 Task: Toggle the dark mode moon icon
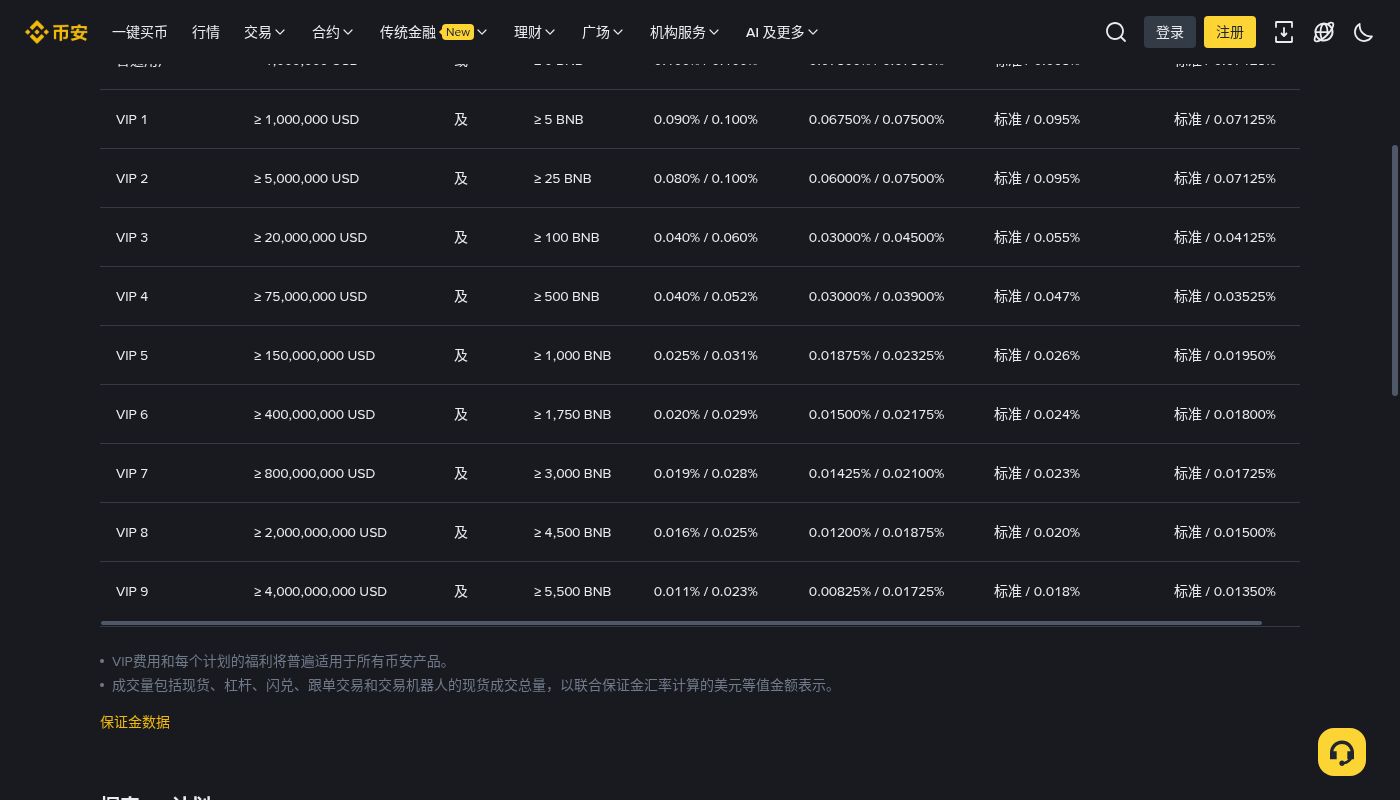click(x=1364, y=32)
